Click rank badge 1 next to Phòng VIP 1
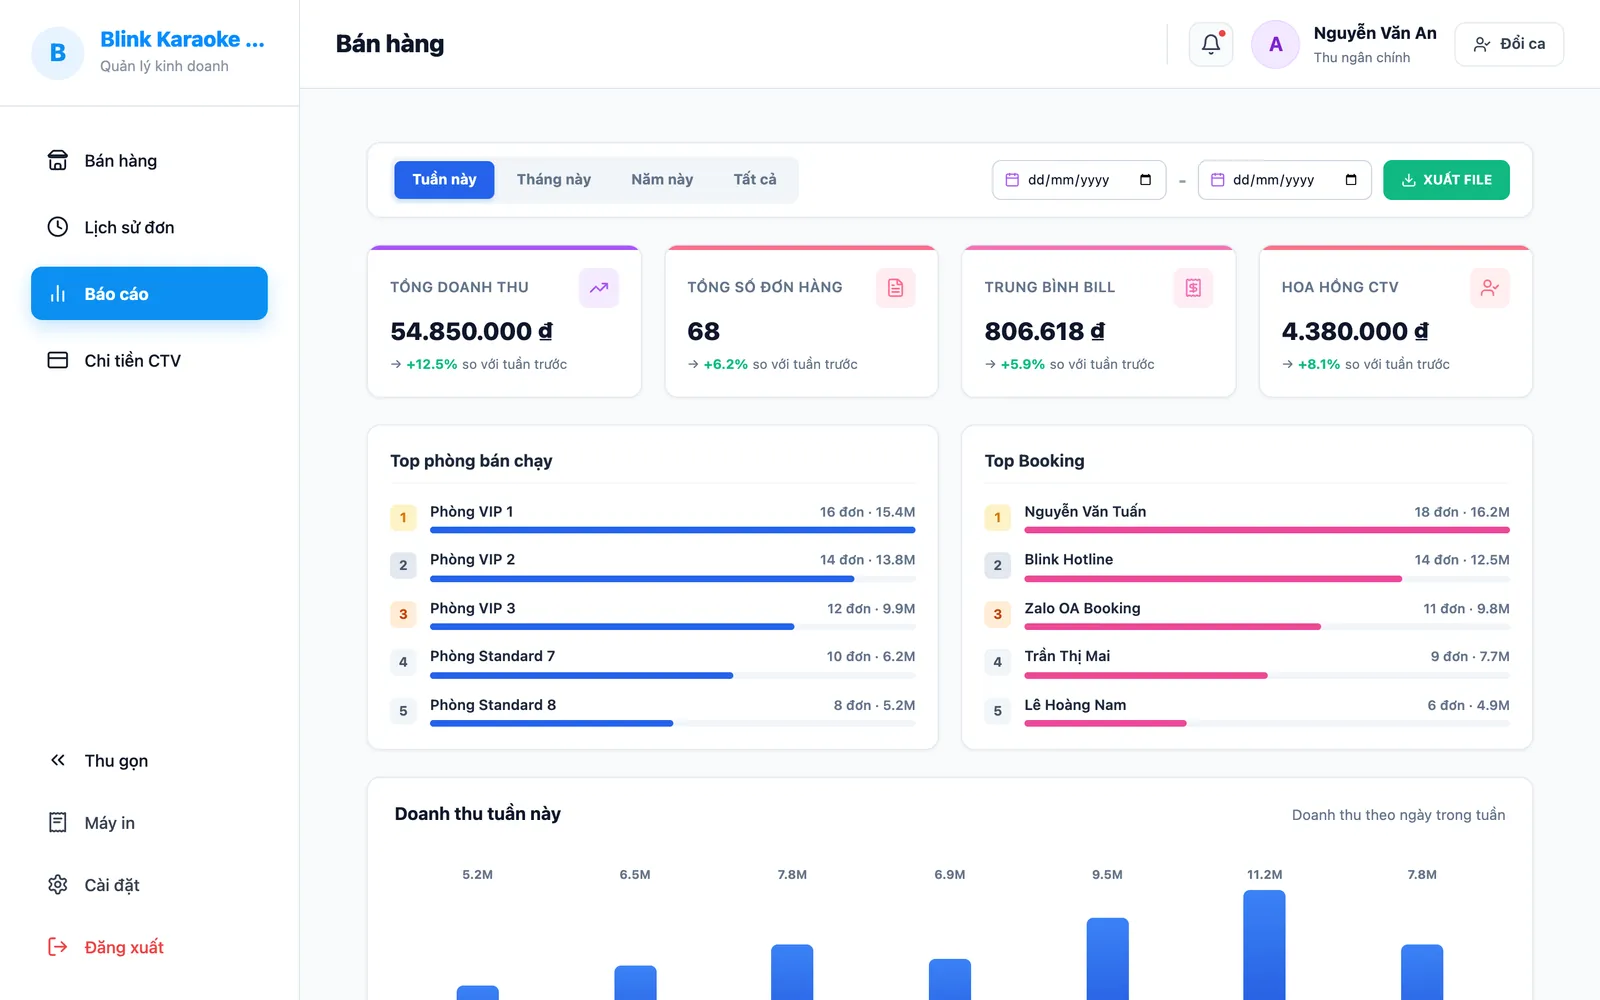Viewport: 1600px width, 1000px height. click(403, 518)
